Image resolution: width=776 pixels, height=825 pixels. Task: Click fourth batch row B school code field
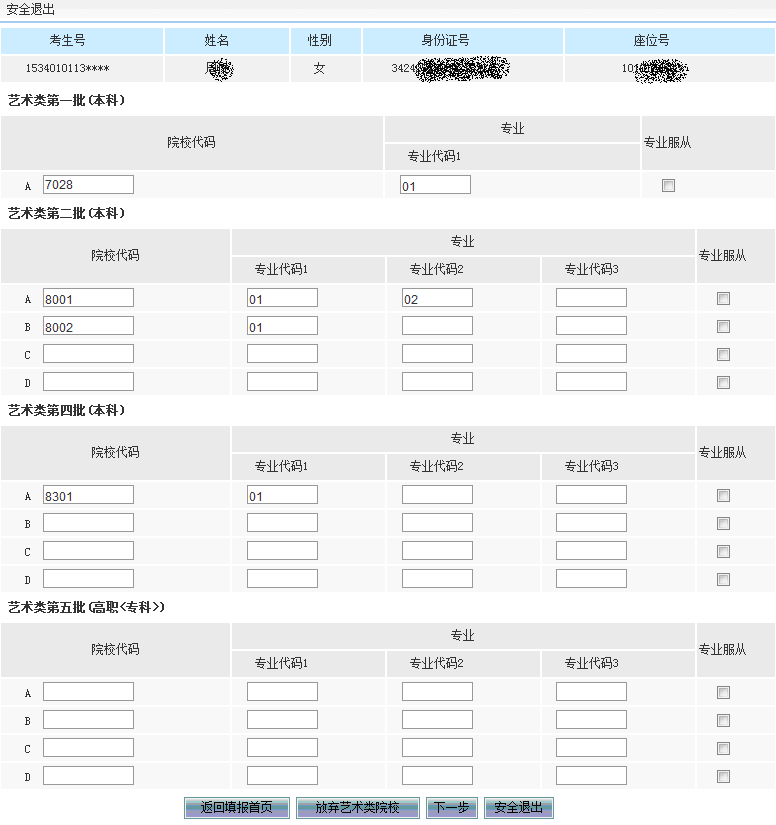point(88,522)
